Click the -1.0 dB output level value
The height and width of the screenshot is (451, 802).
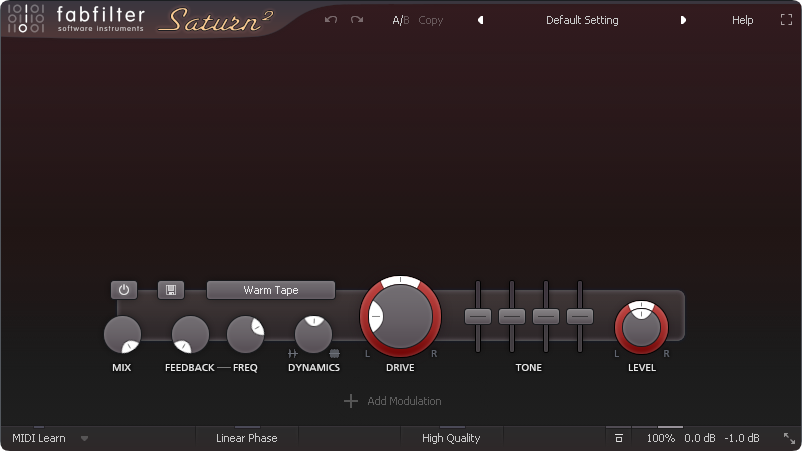click(742, 438)
